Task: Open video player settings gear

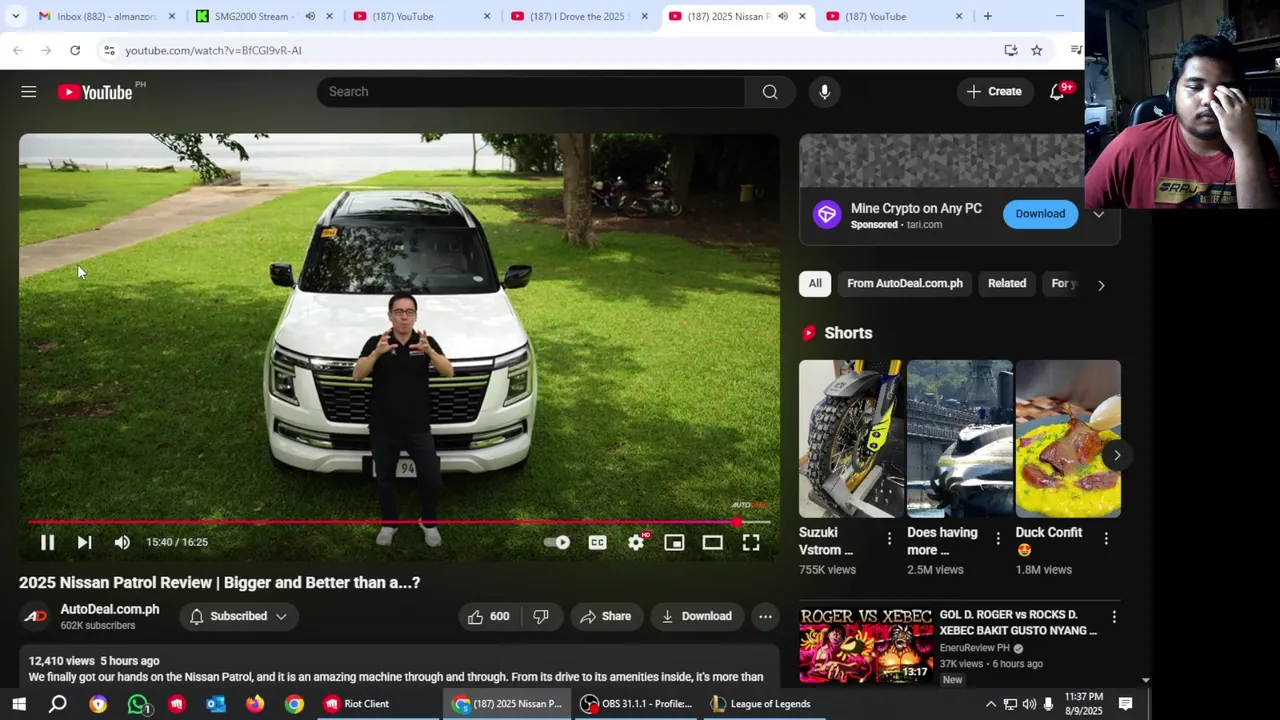Action: tap(636, 542)
